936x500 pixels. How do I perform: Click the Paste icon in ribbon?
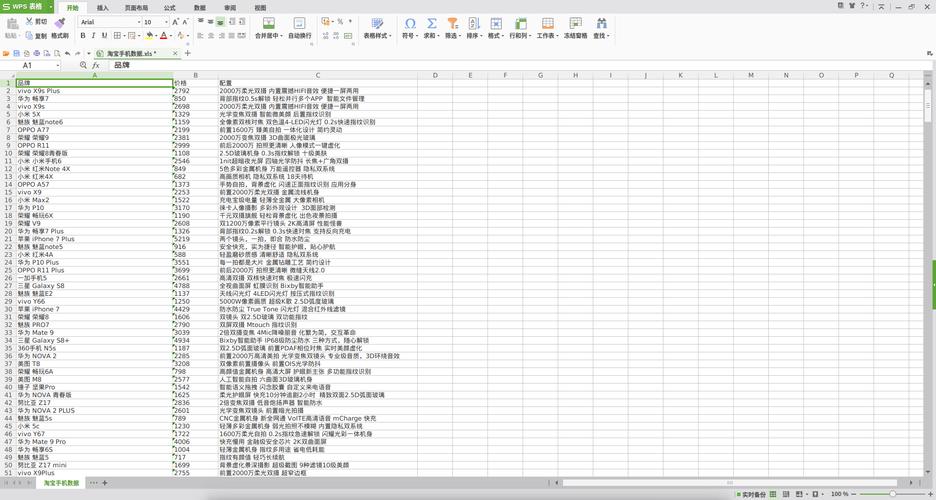(x=12, y=24)
